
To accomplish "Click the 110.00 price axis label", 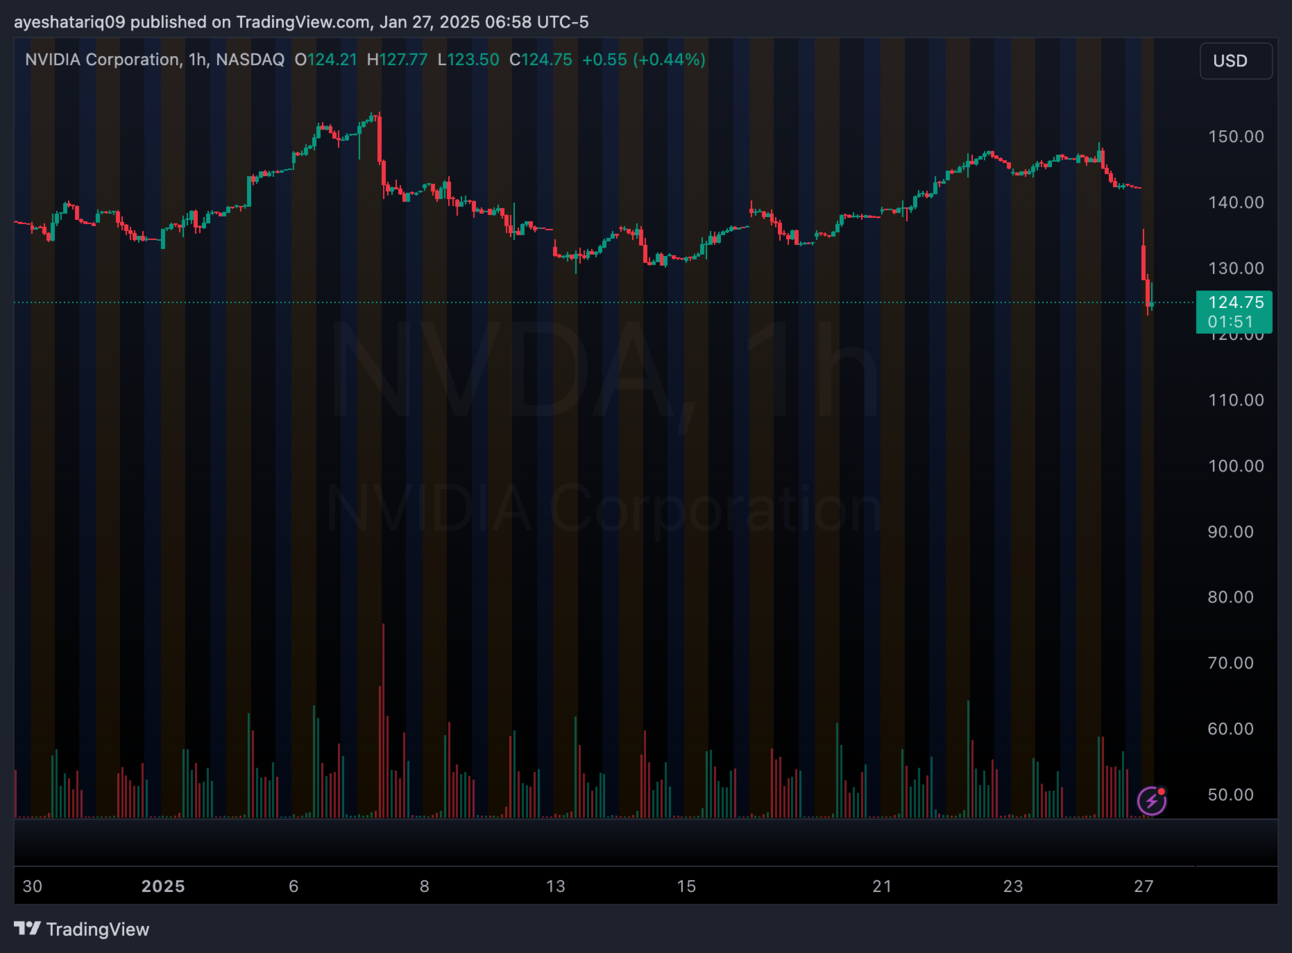I will [x=1236, y=400].
